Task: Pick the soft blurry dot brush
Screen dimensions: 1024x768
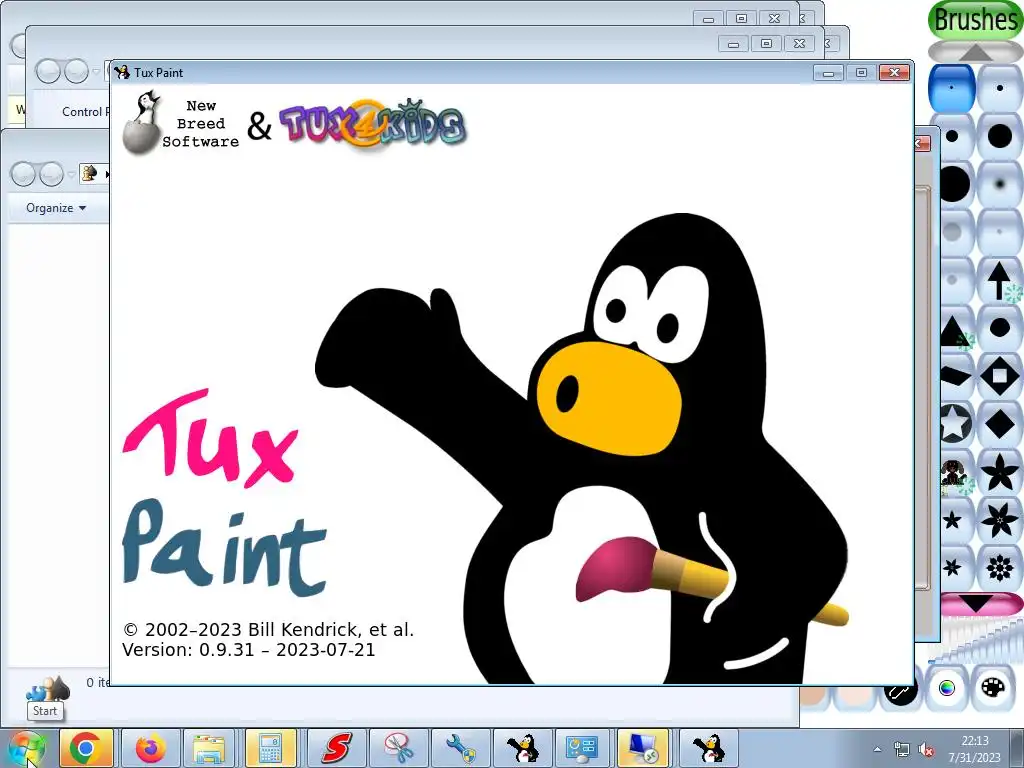Action: 1000,184
